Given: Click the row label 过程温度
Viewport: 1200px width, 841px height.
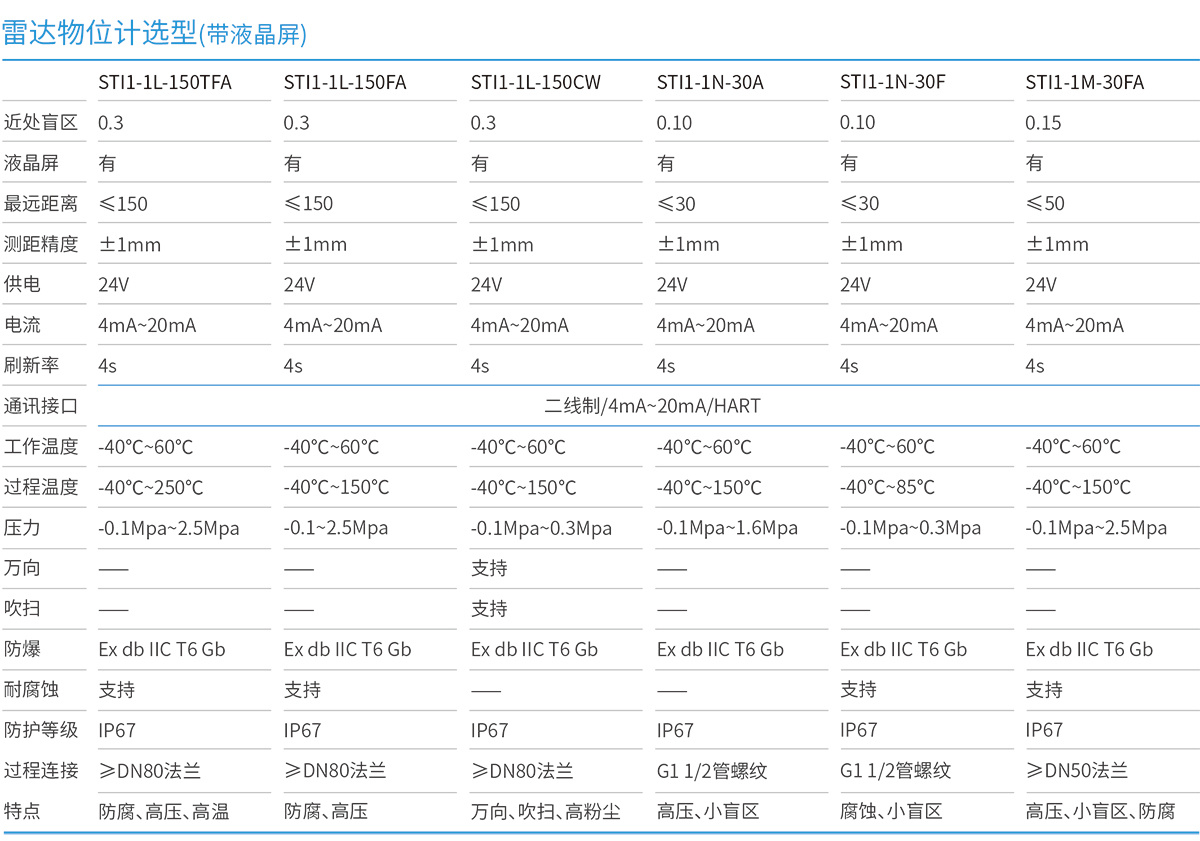Looking at the screenshot, I should pos(40,487).
